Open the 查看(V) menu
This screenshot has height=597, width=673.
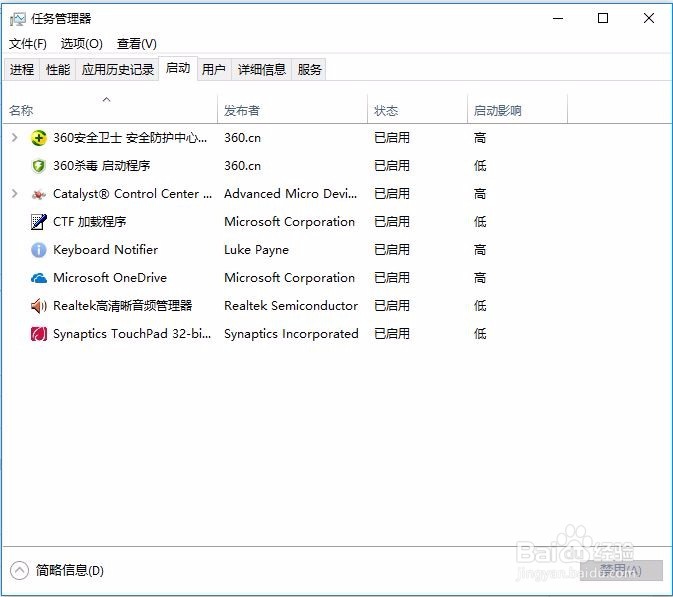[136, 44]
